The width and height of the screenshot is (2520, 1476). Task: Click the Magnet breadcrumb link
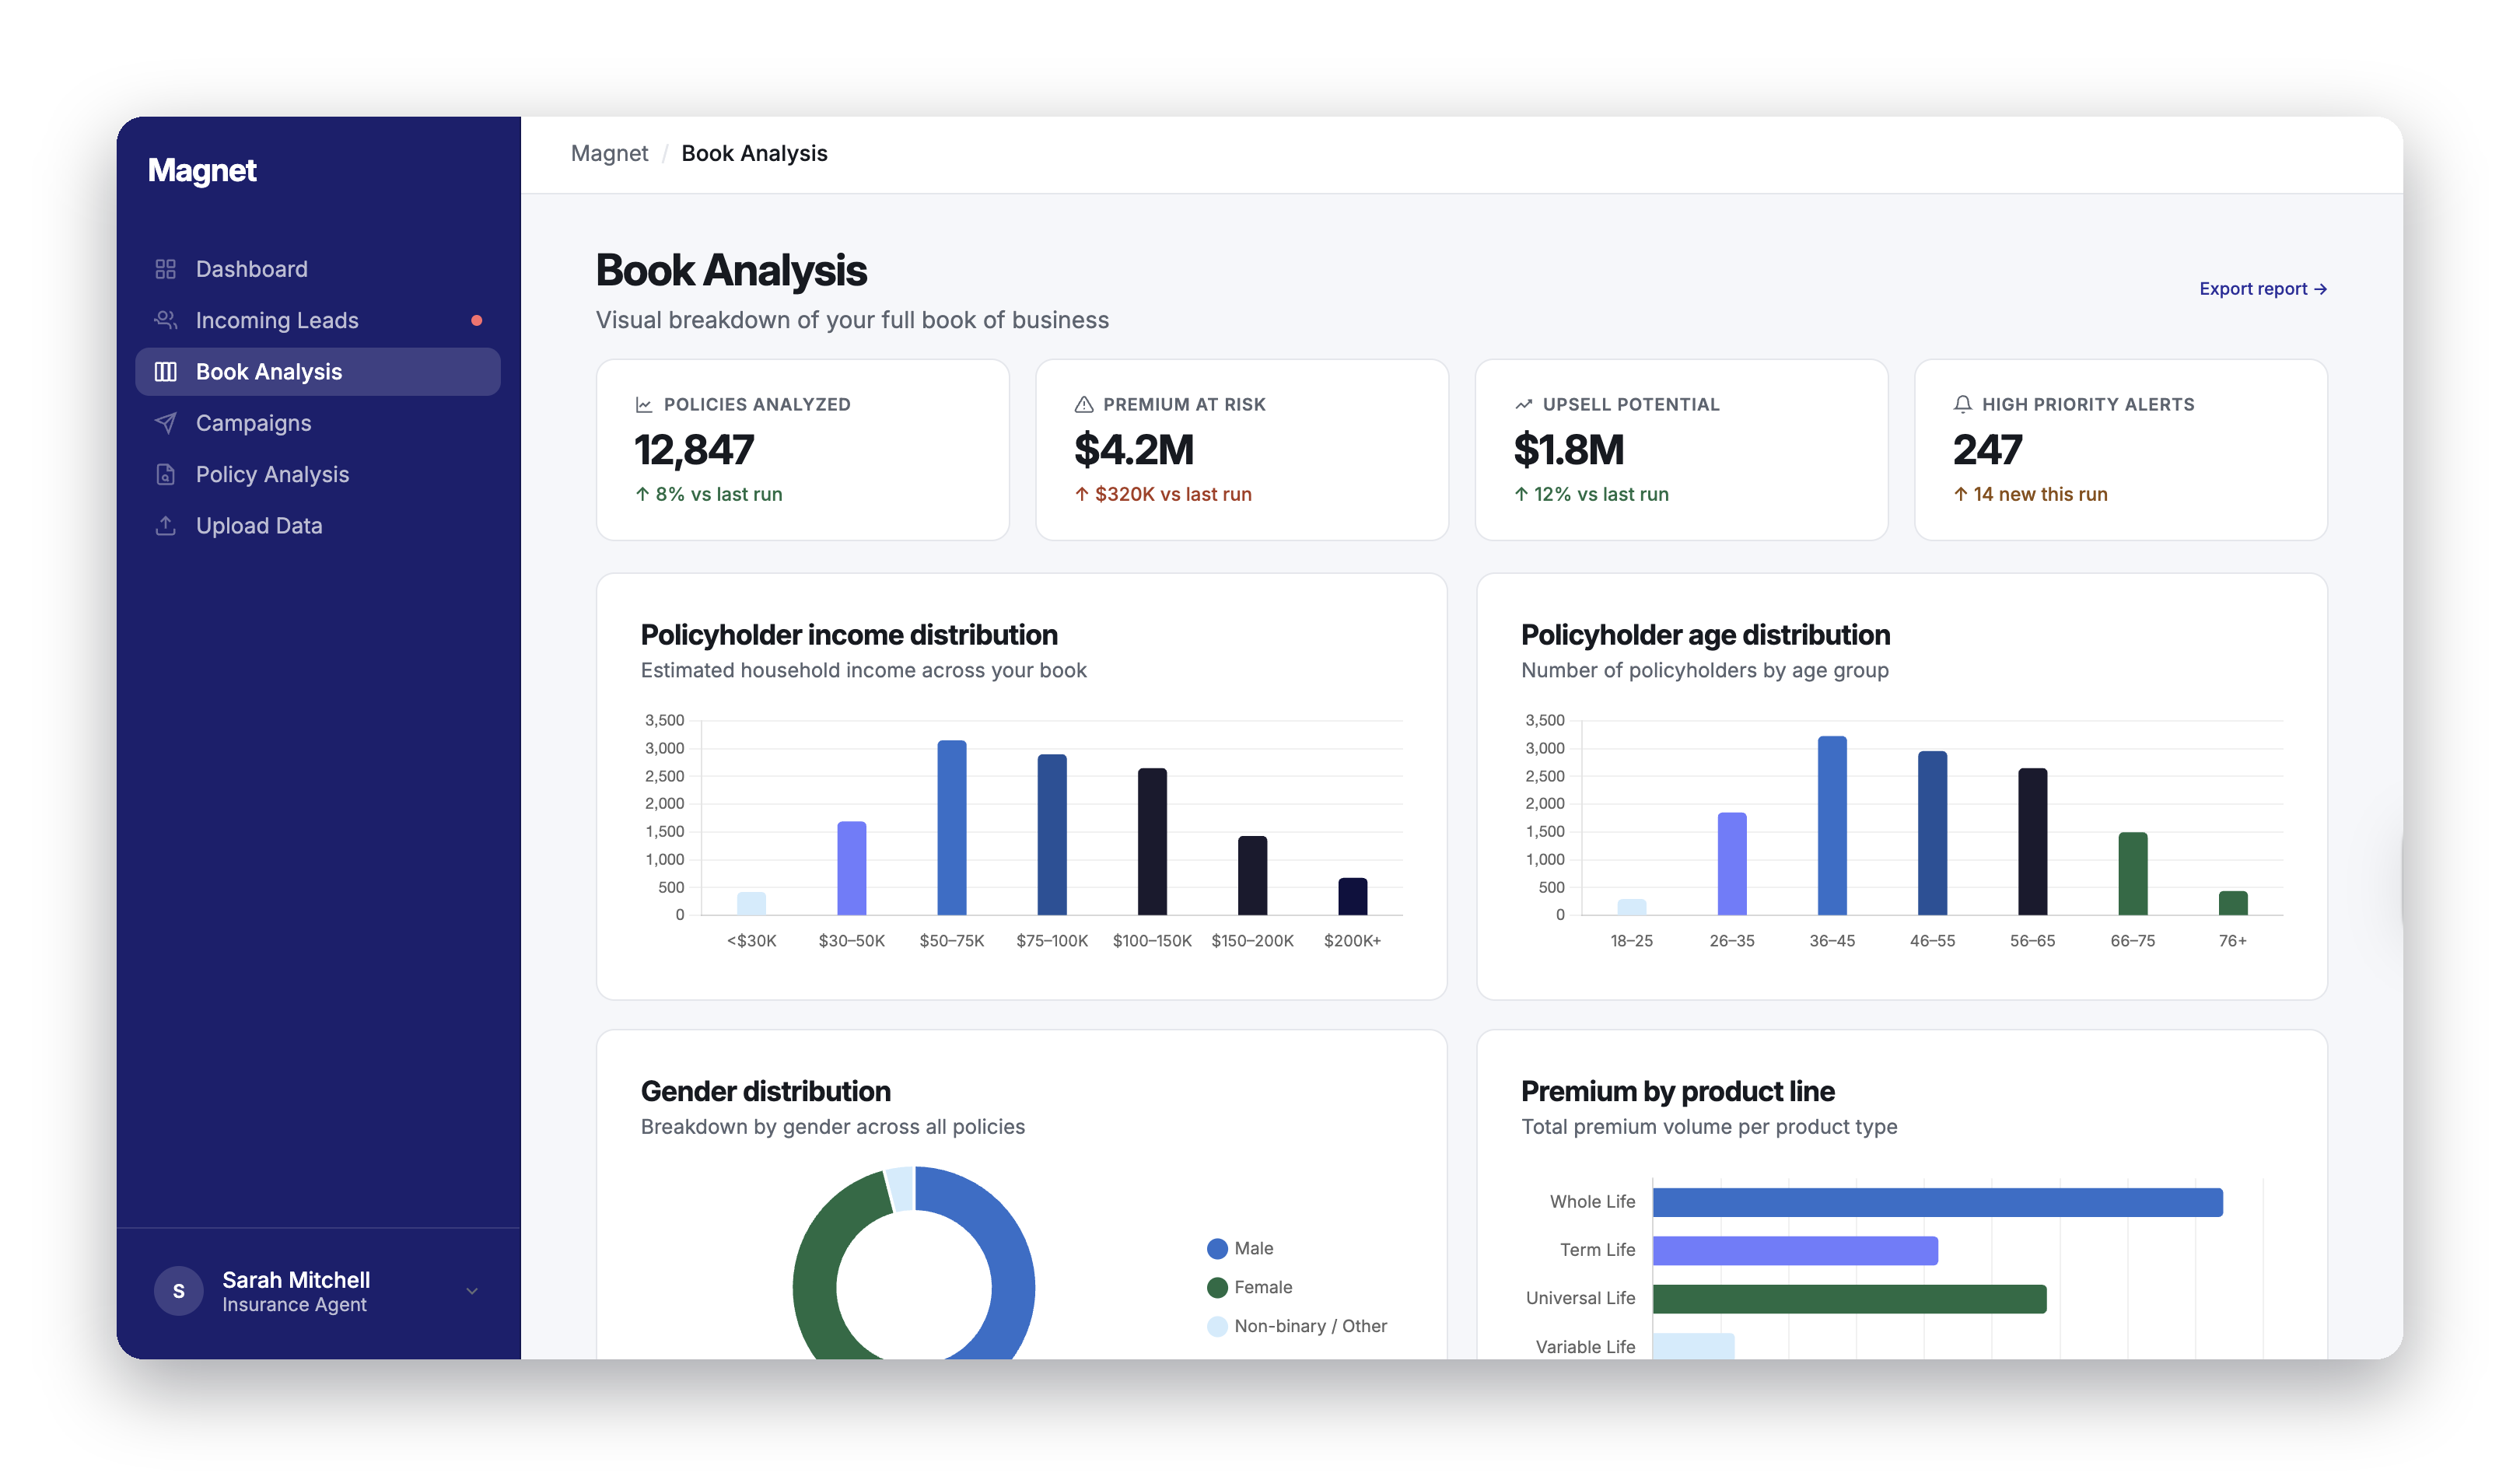[609, 153]
